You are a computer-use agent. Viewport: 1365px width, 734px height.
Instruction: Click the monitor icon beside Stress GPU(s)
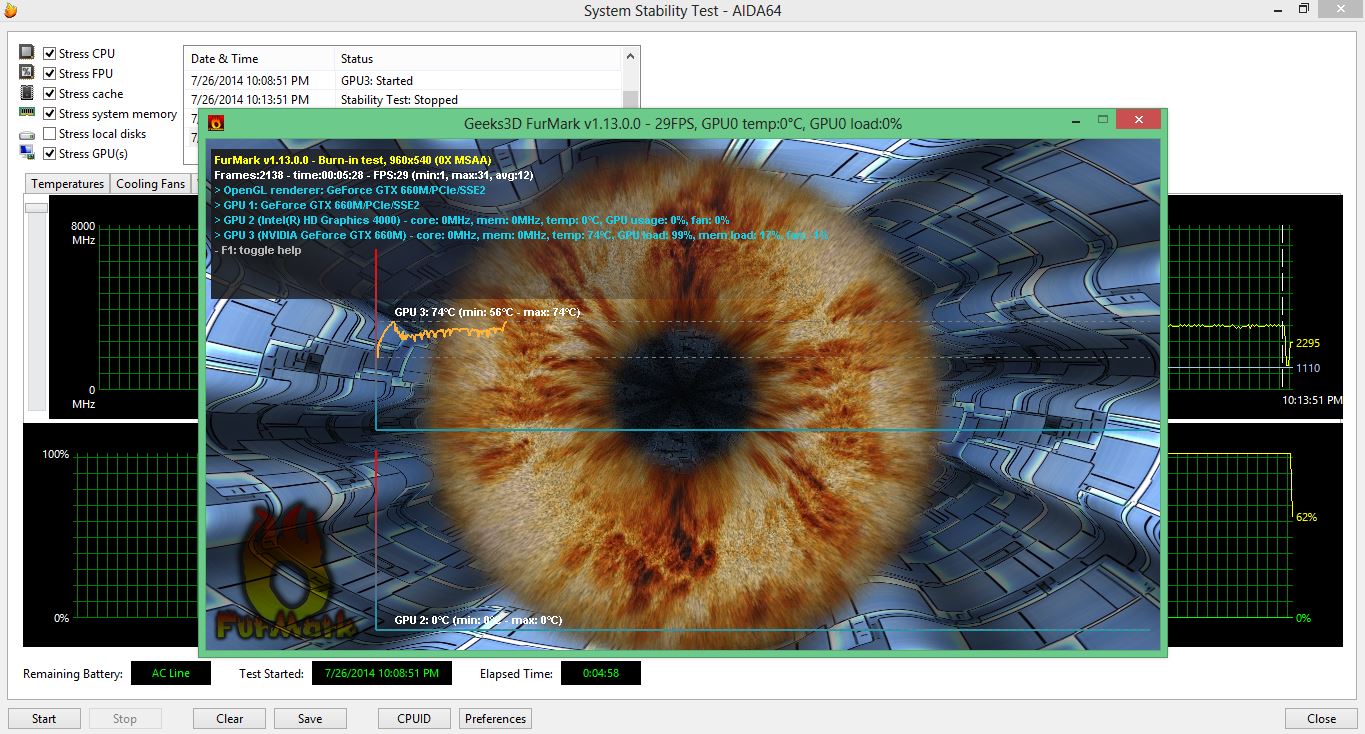(x=27, y=153)
